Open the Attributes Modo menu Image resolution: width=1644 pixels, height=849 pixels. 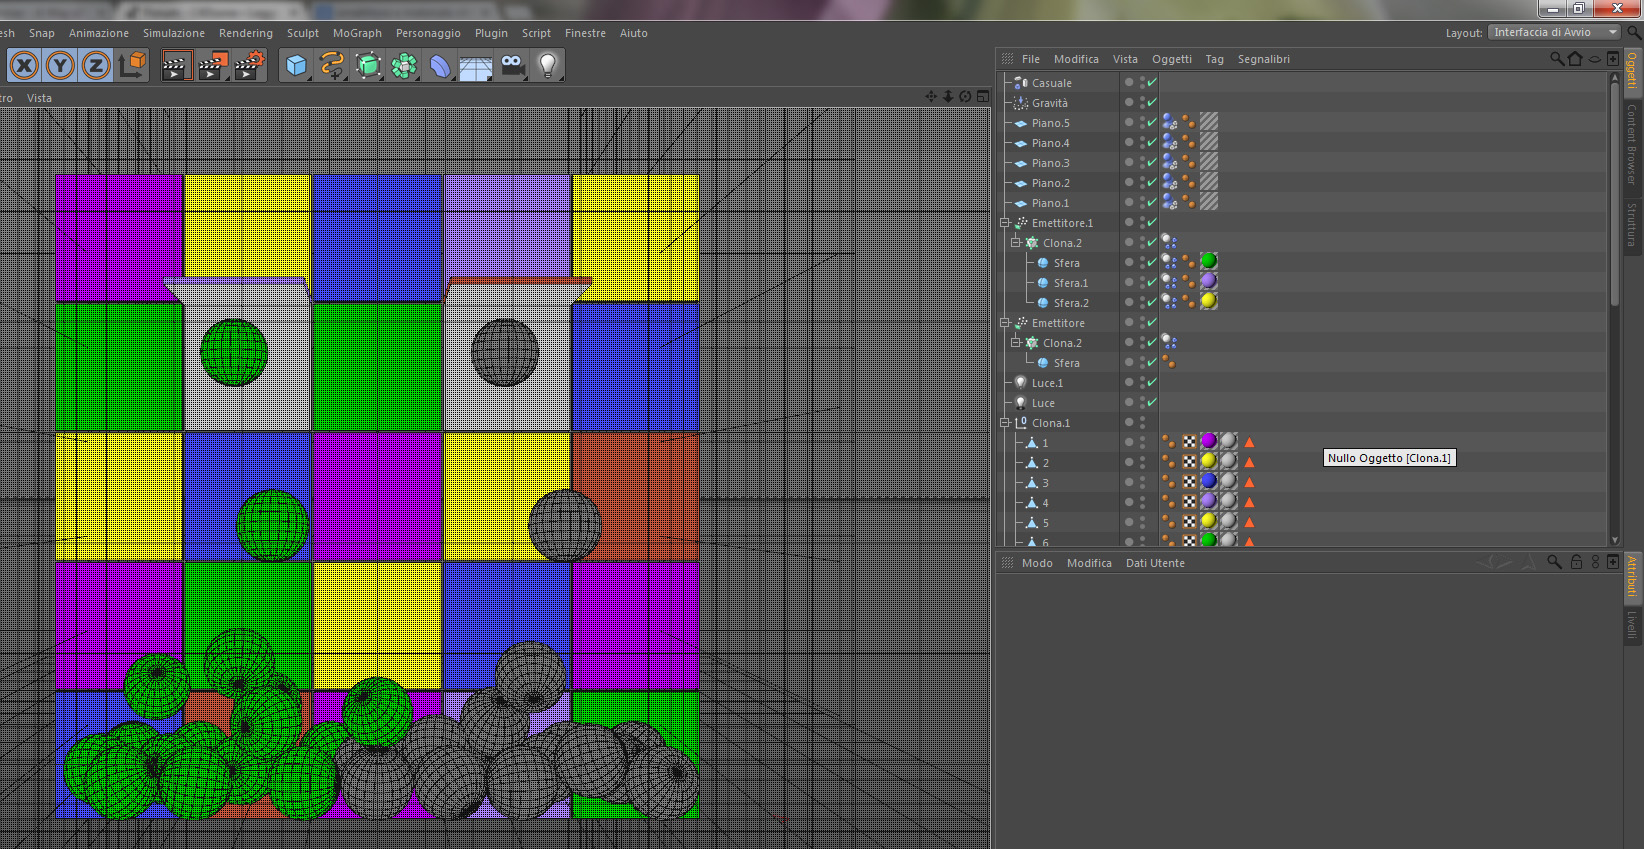point(1037,563)
